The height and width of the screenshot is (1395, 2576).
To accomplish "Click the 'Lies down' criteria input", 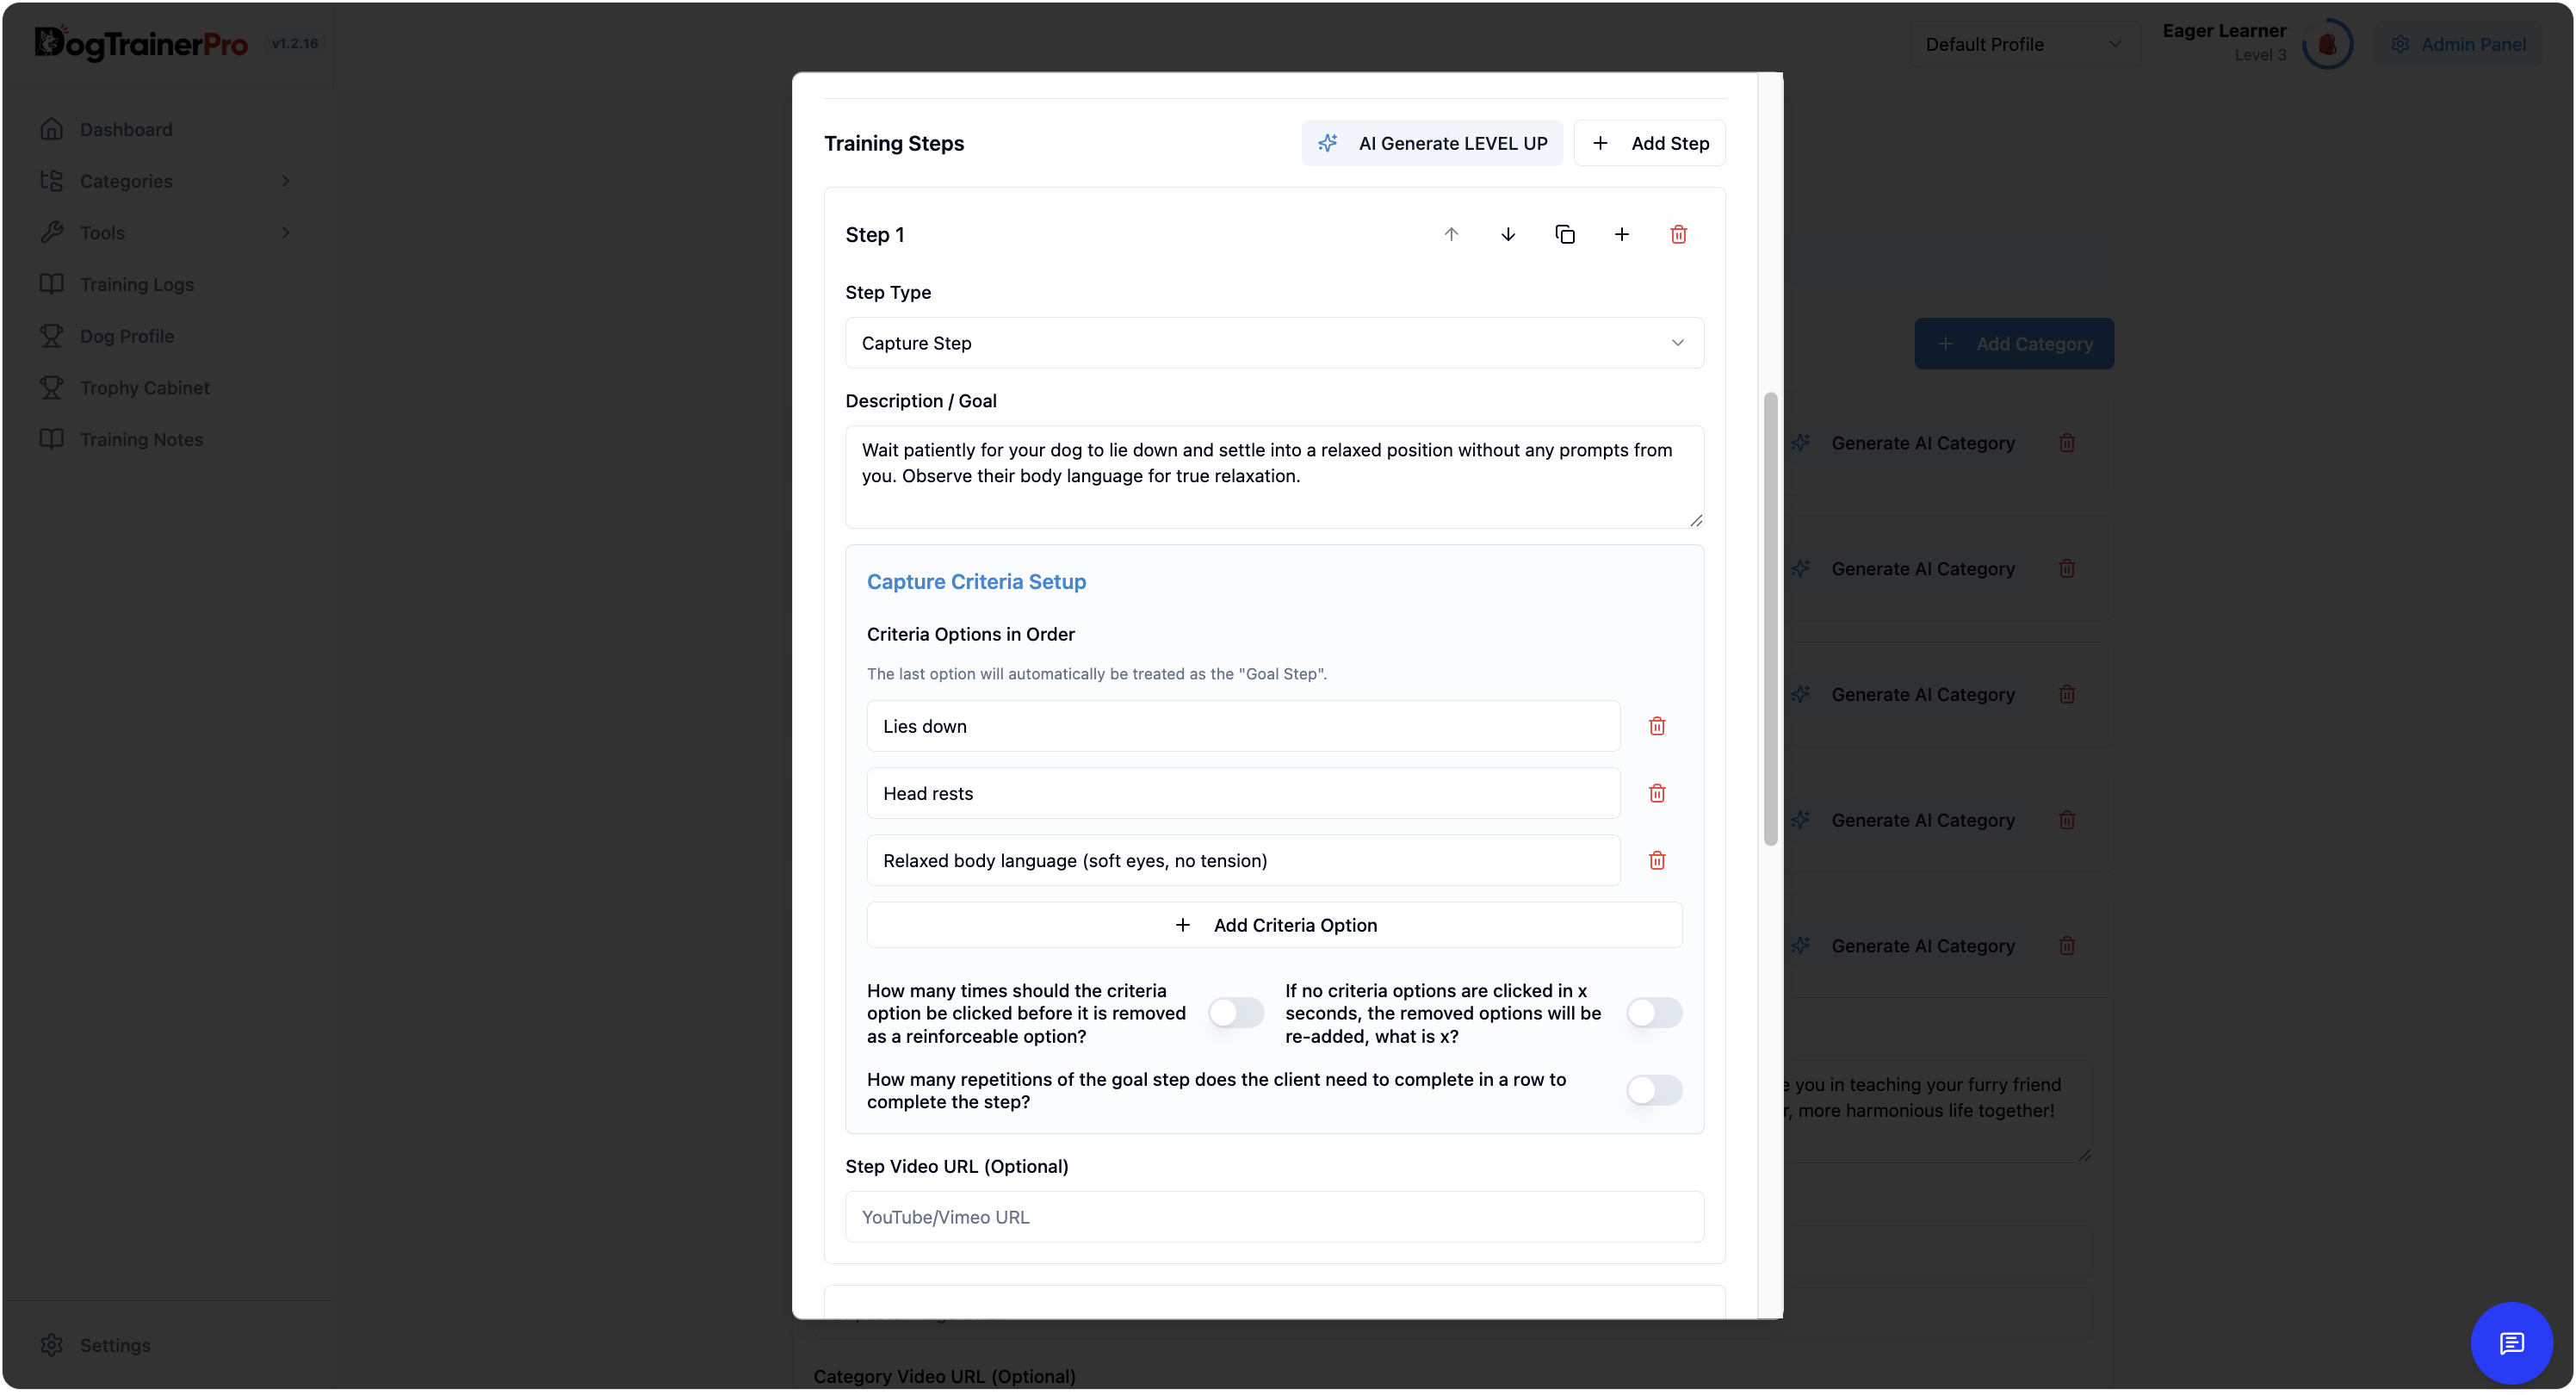I will (1243, 727).
